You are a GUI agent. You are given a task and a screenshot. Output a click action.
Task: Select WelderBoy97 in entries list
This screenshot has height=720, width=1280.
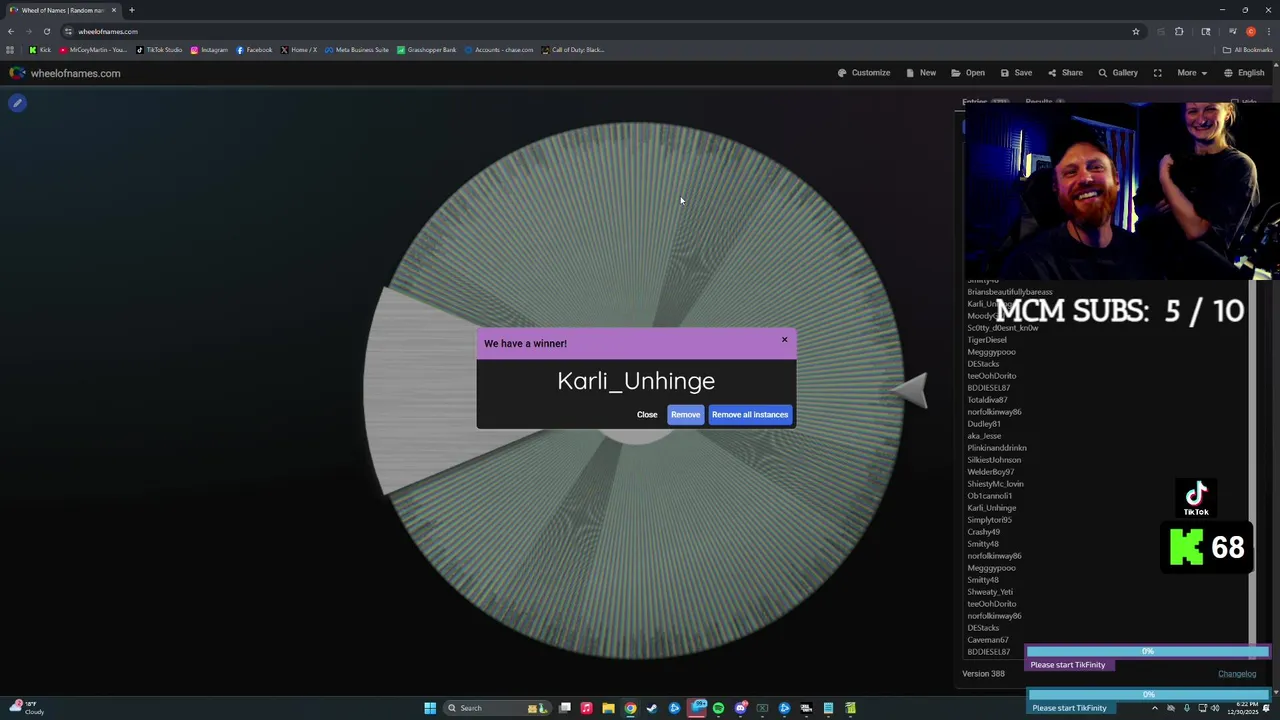(x=991, y=472)
